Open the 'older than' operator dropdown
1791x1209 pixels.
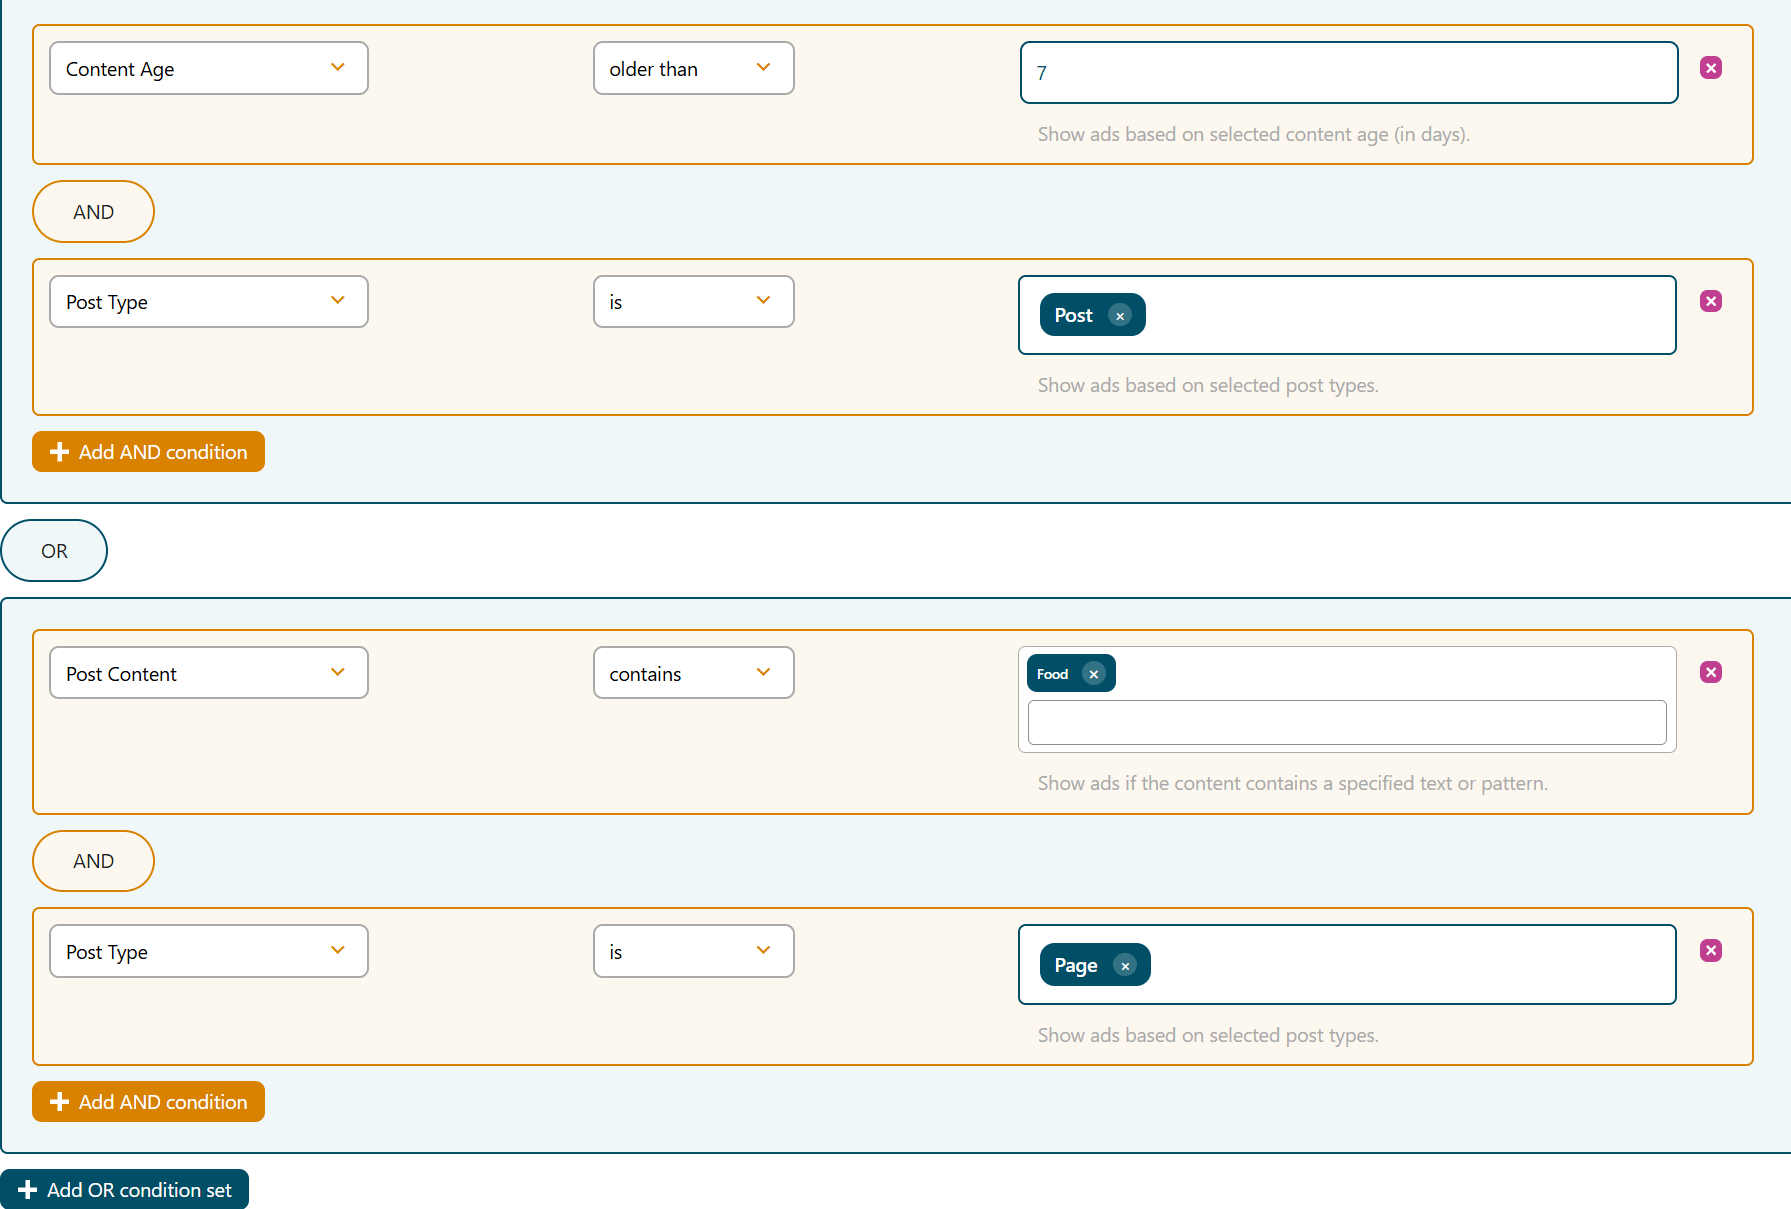point(693,68)
